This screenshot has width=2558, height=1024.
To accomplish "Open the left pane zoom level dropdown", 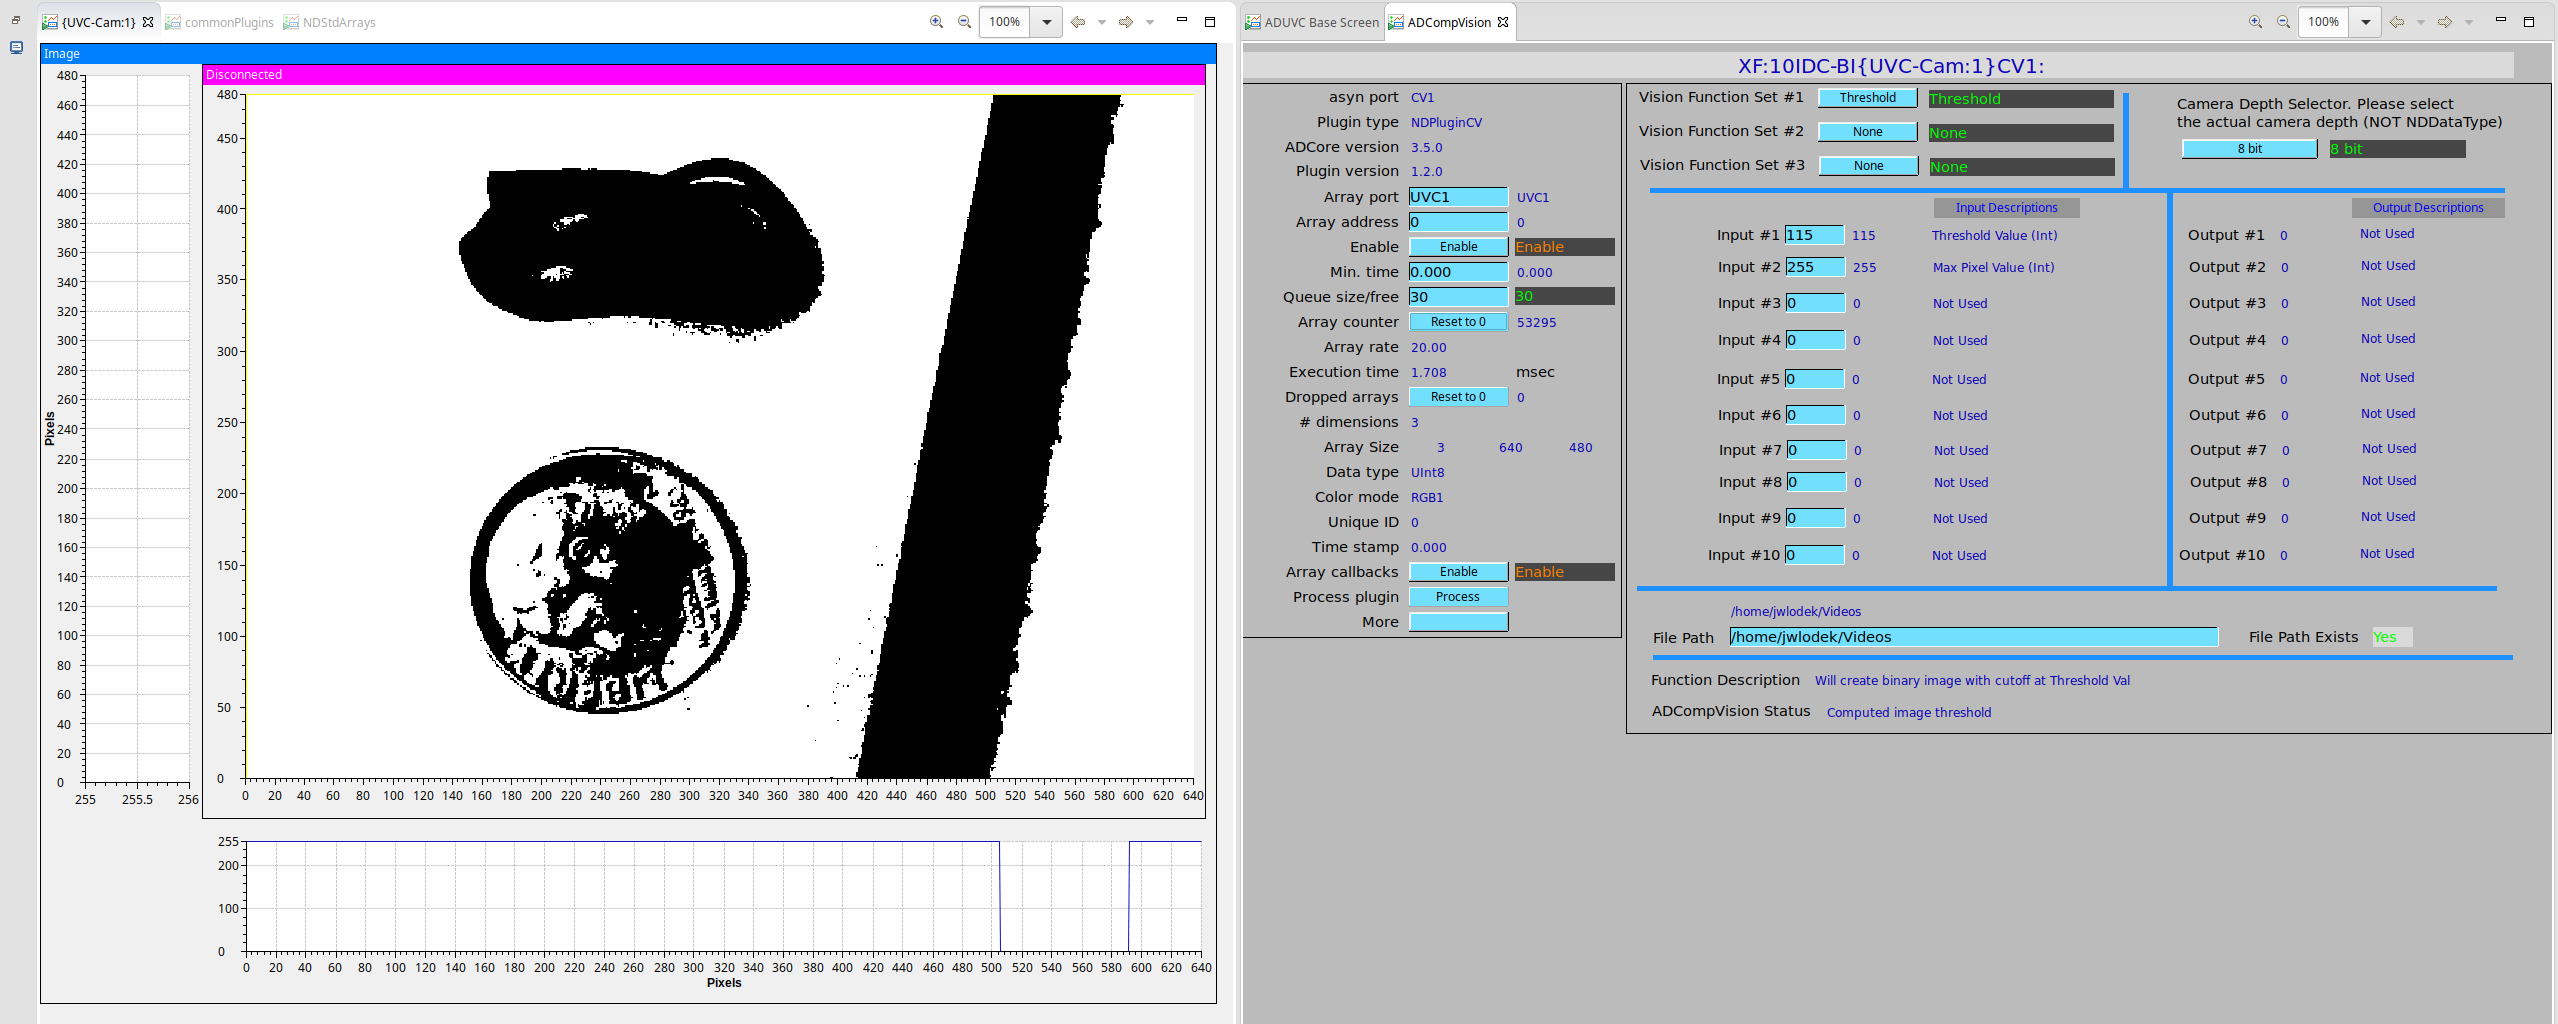I will [1046, 22].
